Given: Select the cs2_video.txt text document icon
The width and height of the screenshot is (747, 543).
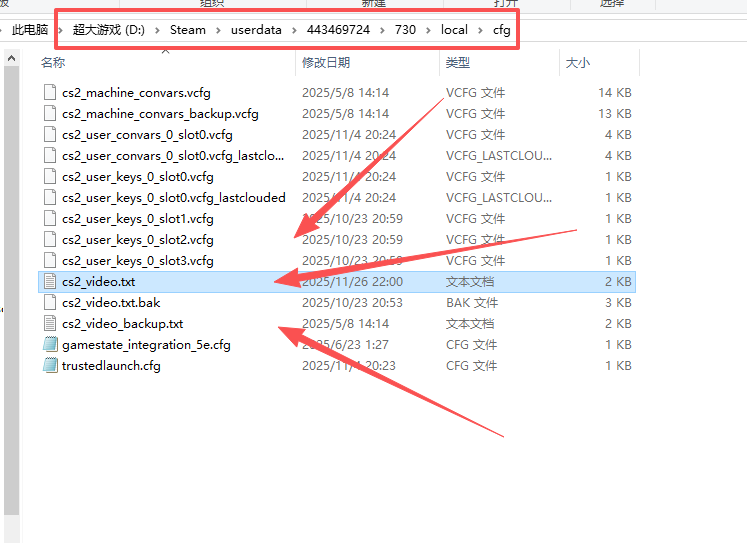Looking at the screenshot, I should [50, 282].
